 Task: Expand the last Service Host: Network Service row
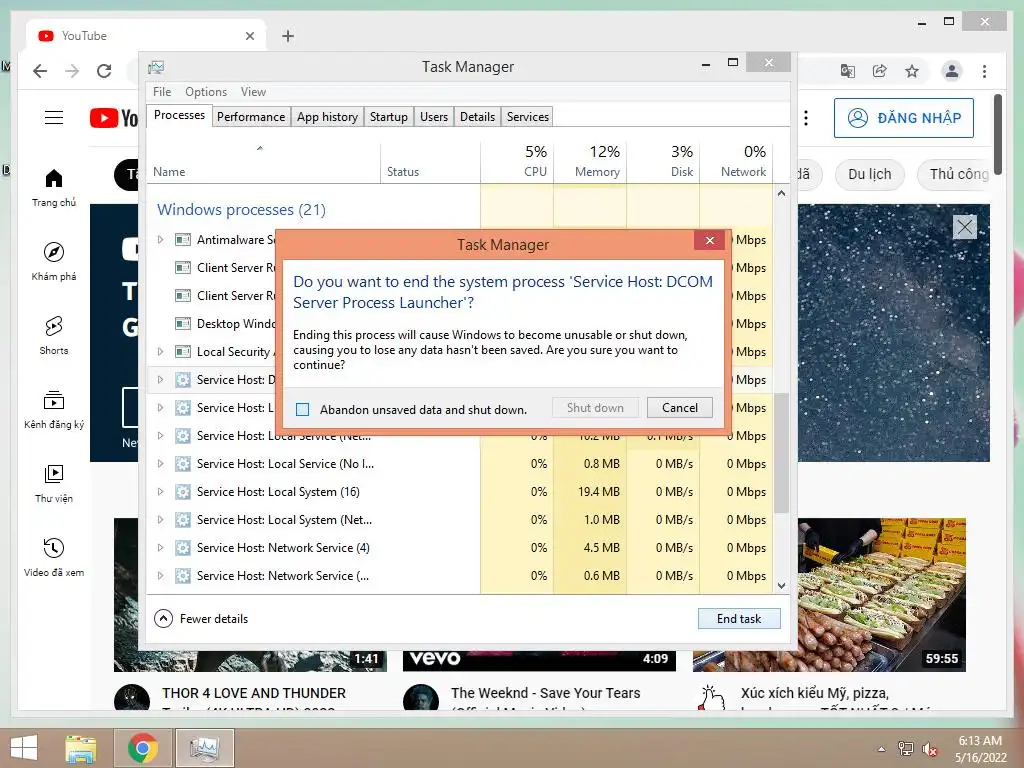point(160,576)
